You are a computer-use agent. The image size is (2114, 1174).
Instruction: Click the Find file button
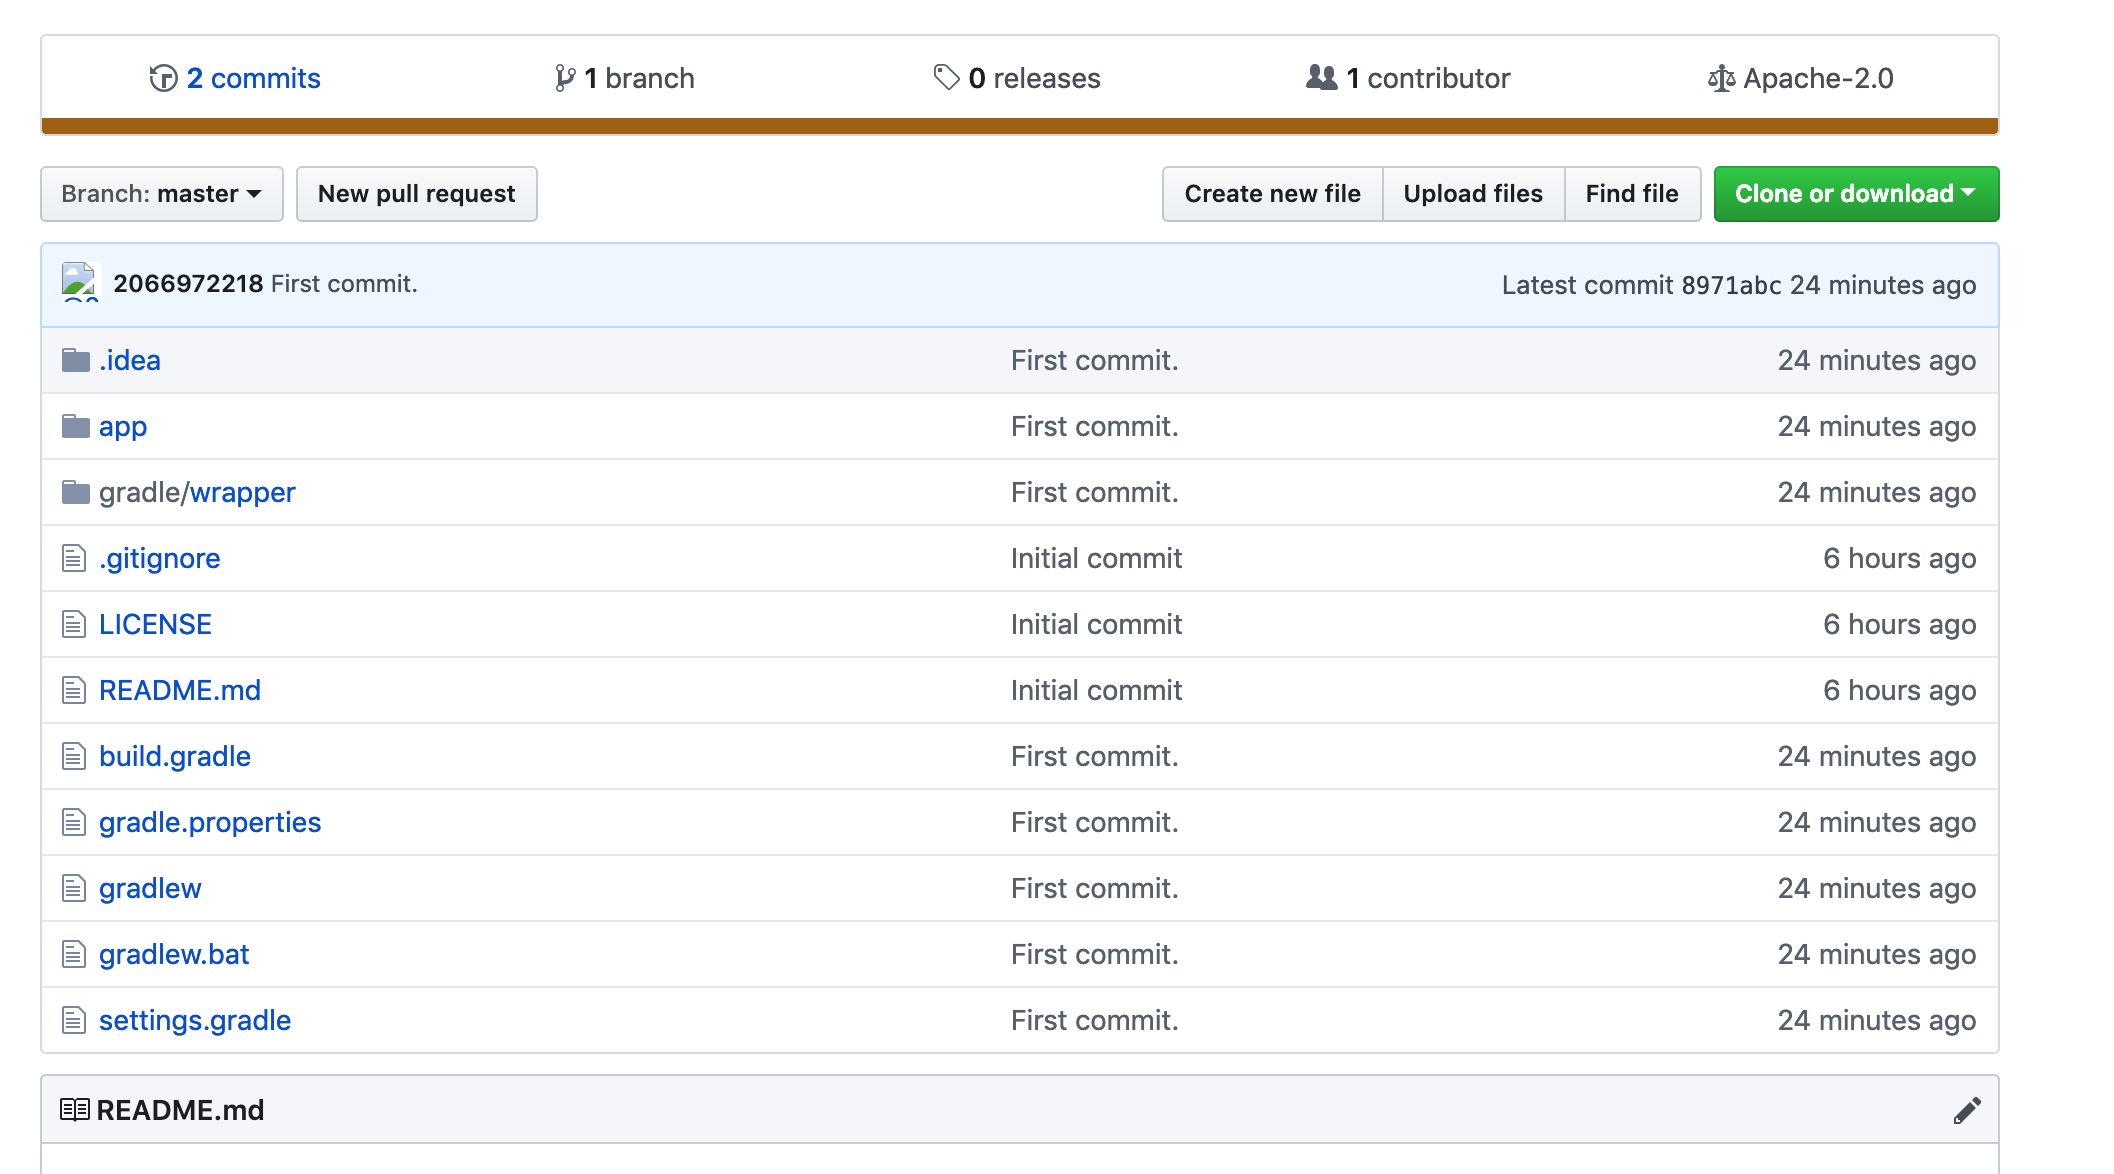[1632, 194]
